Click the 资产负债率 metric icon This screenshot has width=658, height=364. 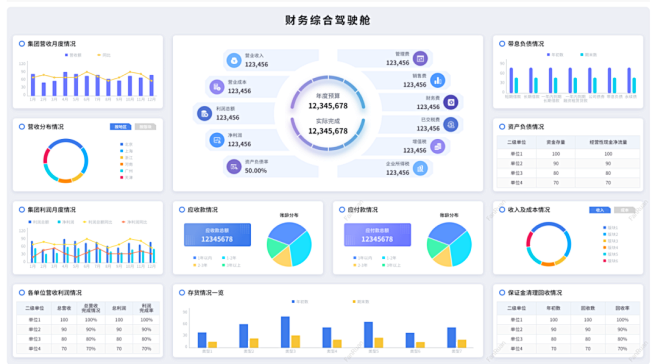coord(234,166)
